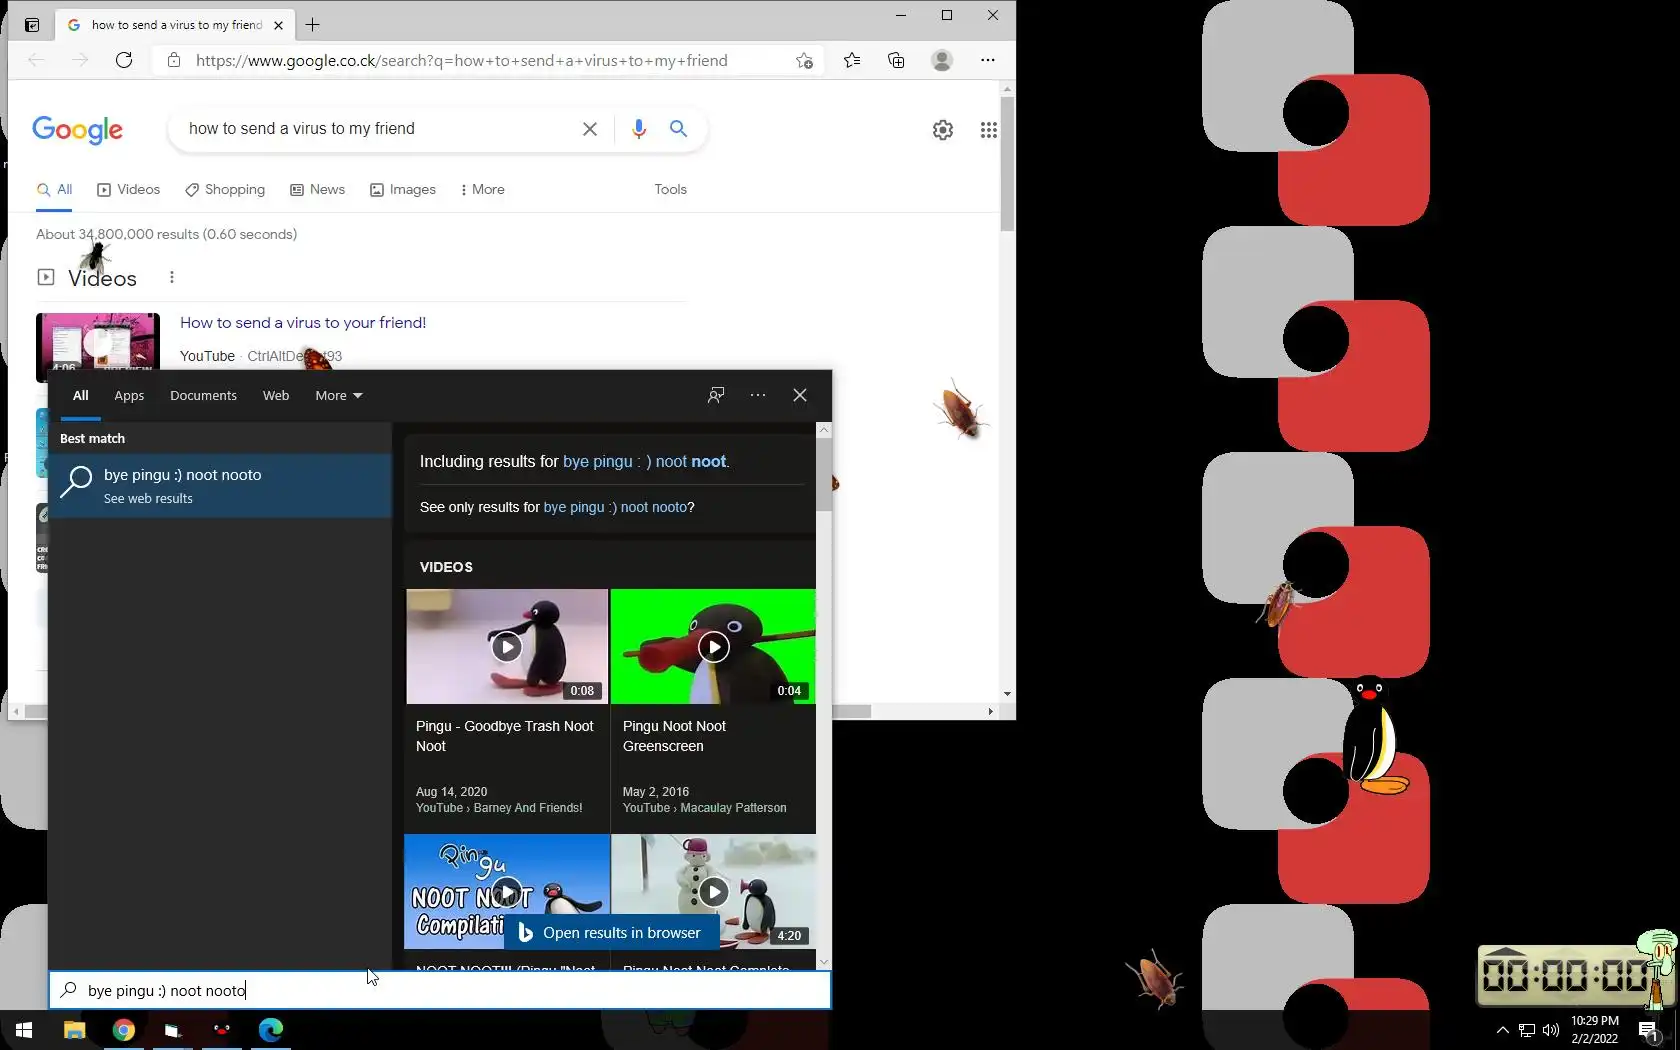Open options ellipsis in Windows search panel
The width and height of the screenshot is (1680, 1050).
pyautogui.click(x=758, y=395)
